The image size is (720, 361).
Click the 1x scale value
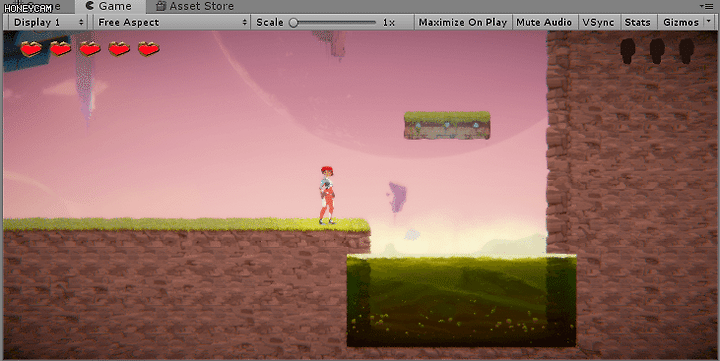point(388,23)
